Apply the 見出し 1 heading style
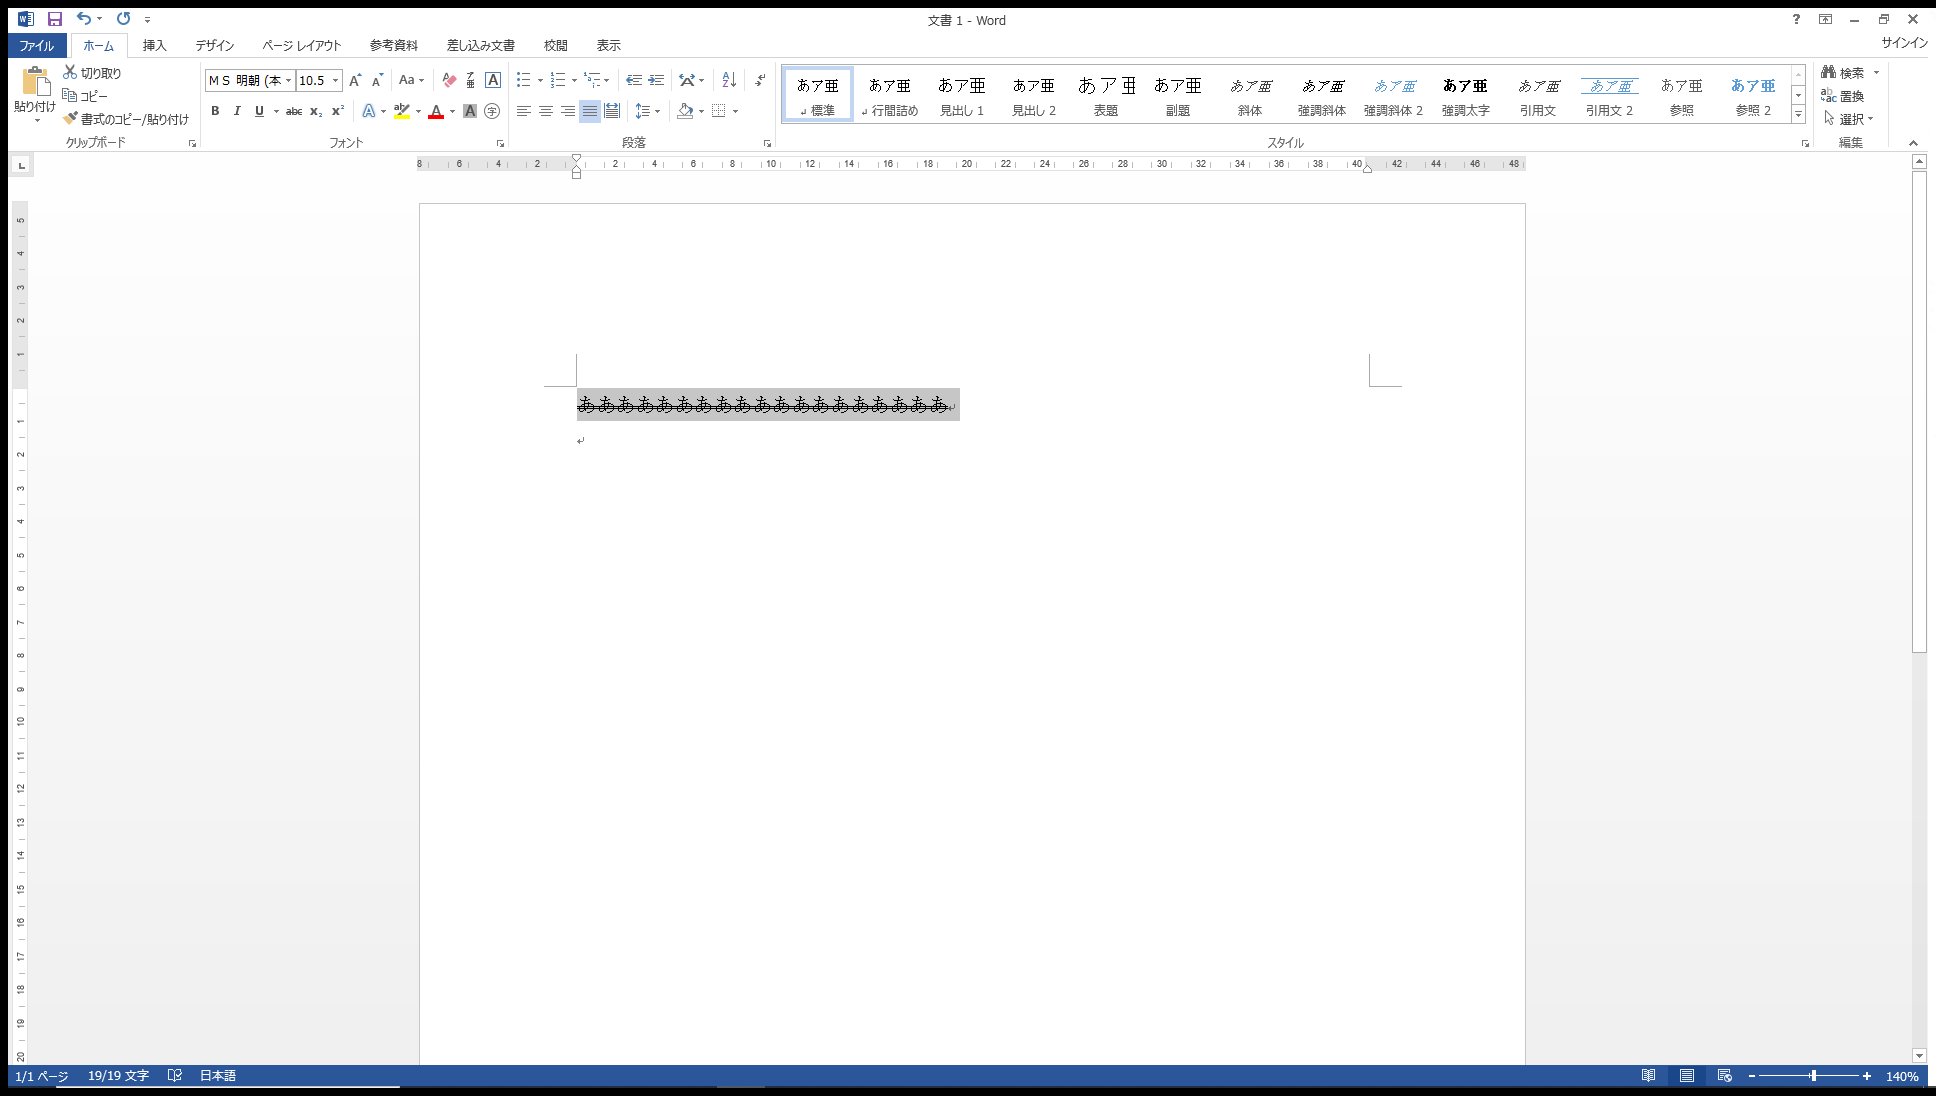 (962, 95)
